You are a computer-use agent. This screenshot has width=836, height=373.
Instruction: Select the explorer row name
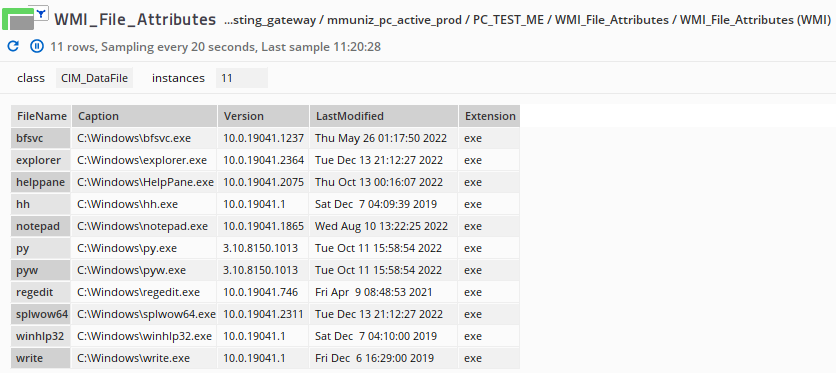pos(41,160)
